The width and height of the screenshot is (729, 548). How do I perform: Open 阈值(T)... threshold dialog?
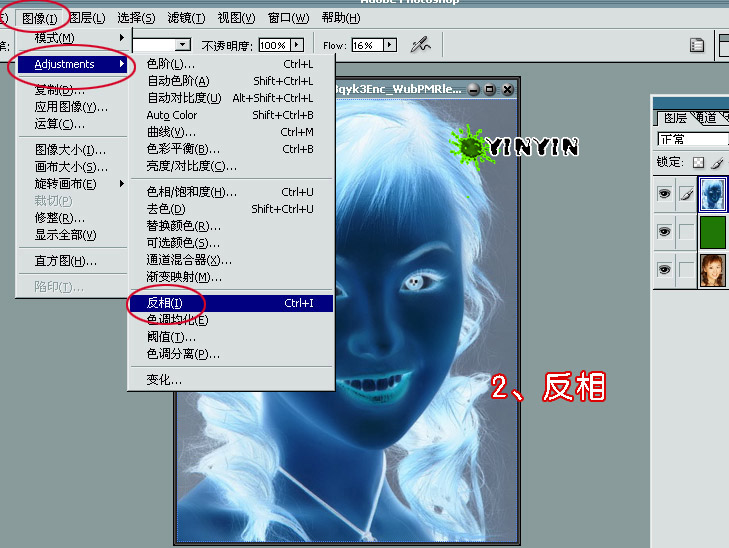tap(231, 337)
